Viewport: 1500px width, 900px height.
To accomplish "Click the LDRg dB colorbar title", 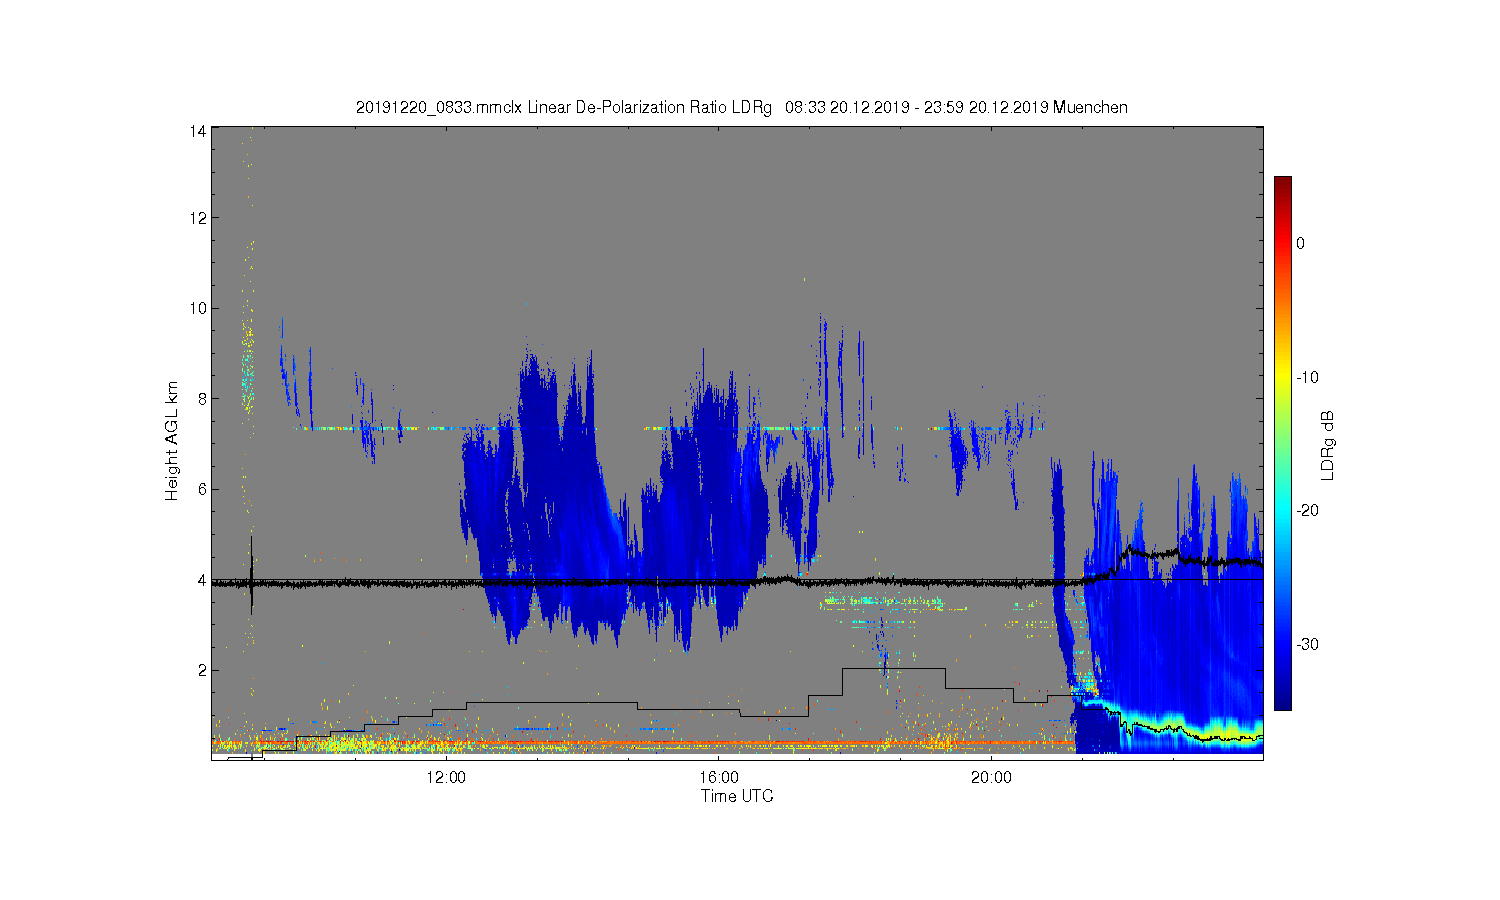I will (1328, 444).
